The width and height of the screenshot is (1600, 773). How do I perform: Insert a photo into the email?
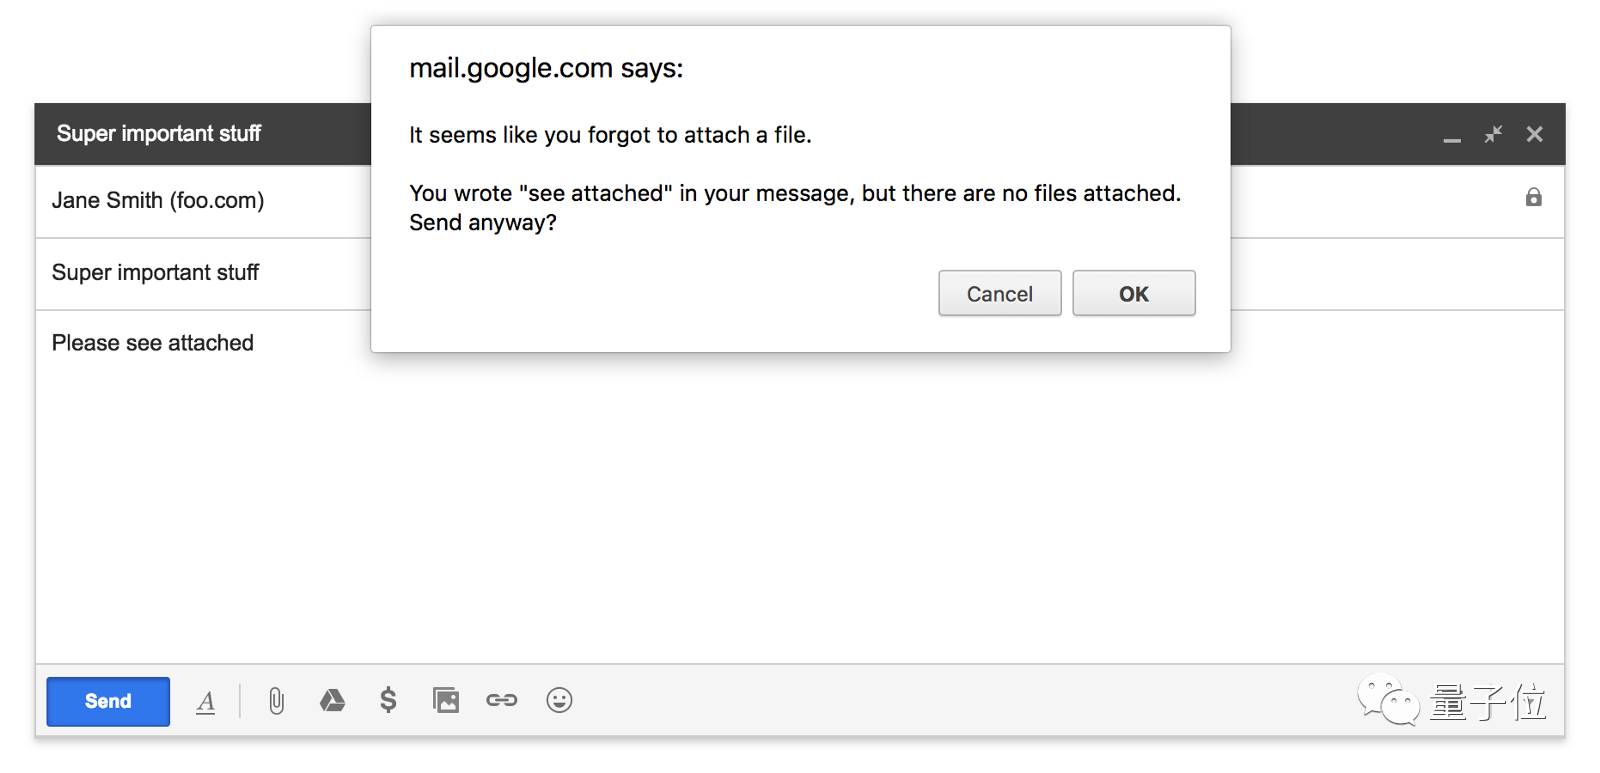pyautogui.click(x=445, y=700)
